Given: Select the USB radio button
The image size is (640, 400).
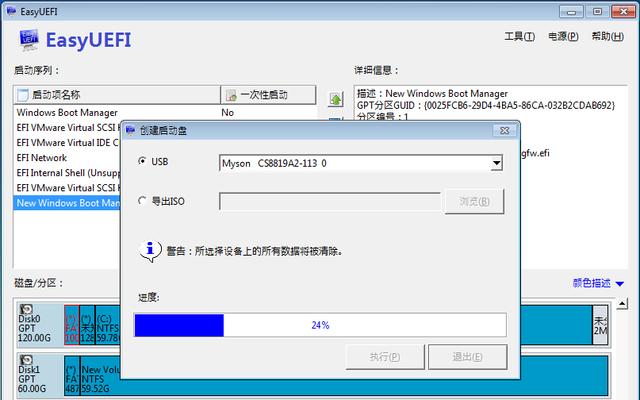Looking at the screenshot, I should 142,161.
